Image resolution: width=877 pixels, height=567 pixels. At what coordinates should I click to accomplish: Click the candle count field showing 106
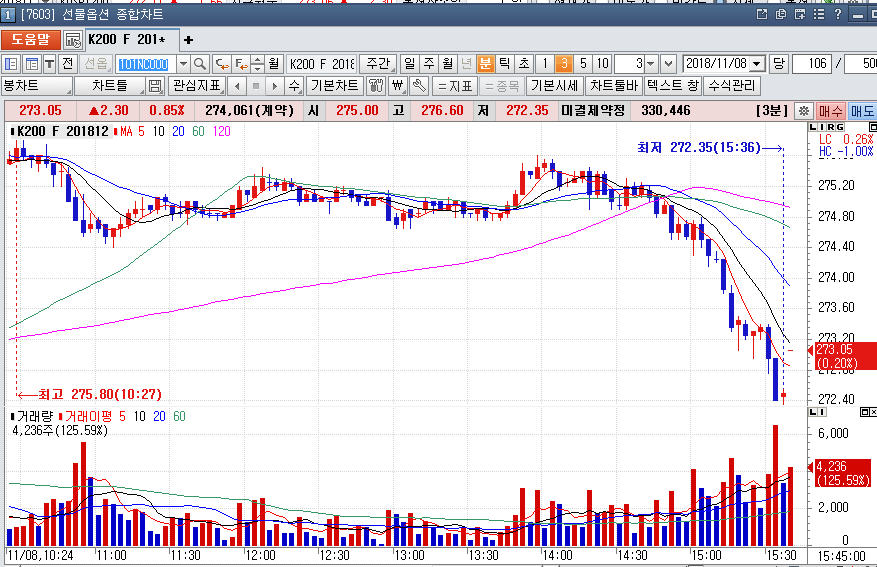pos(817,63)
